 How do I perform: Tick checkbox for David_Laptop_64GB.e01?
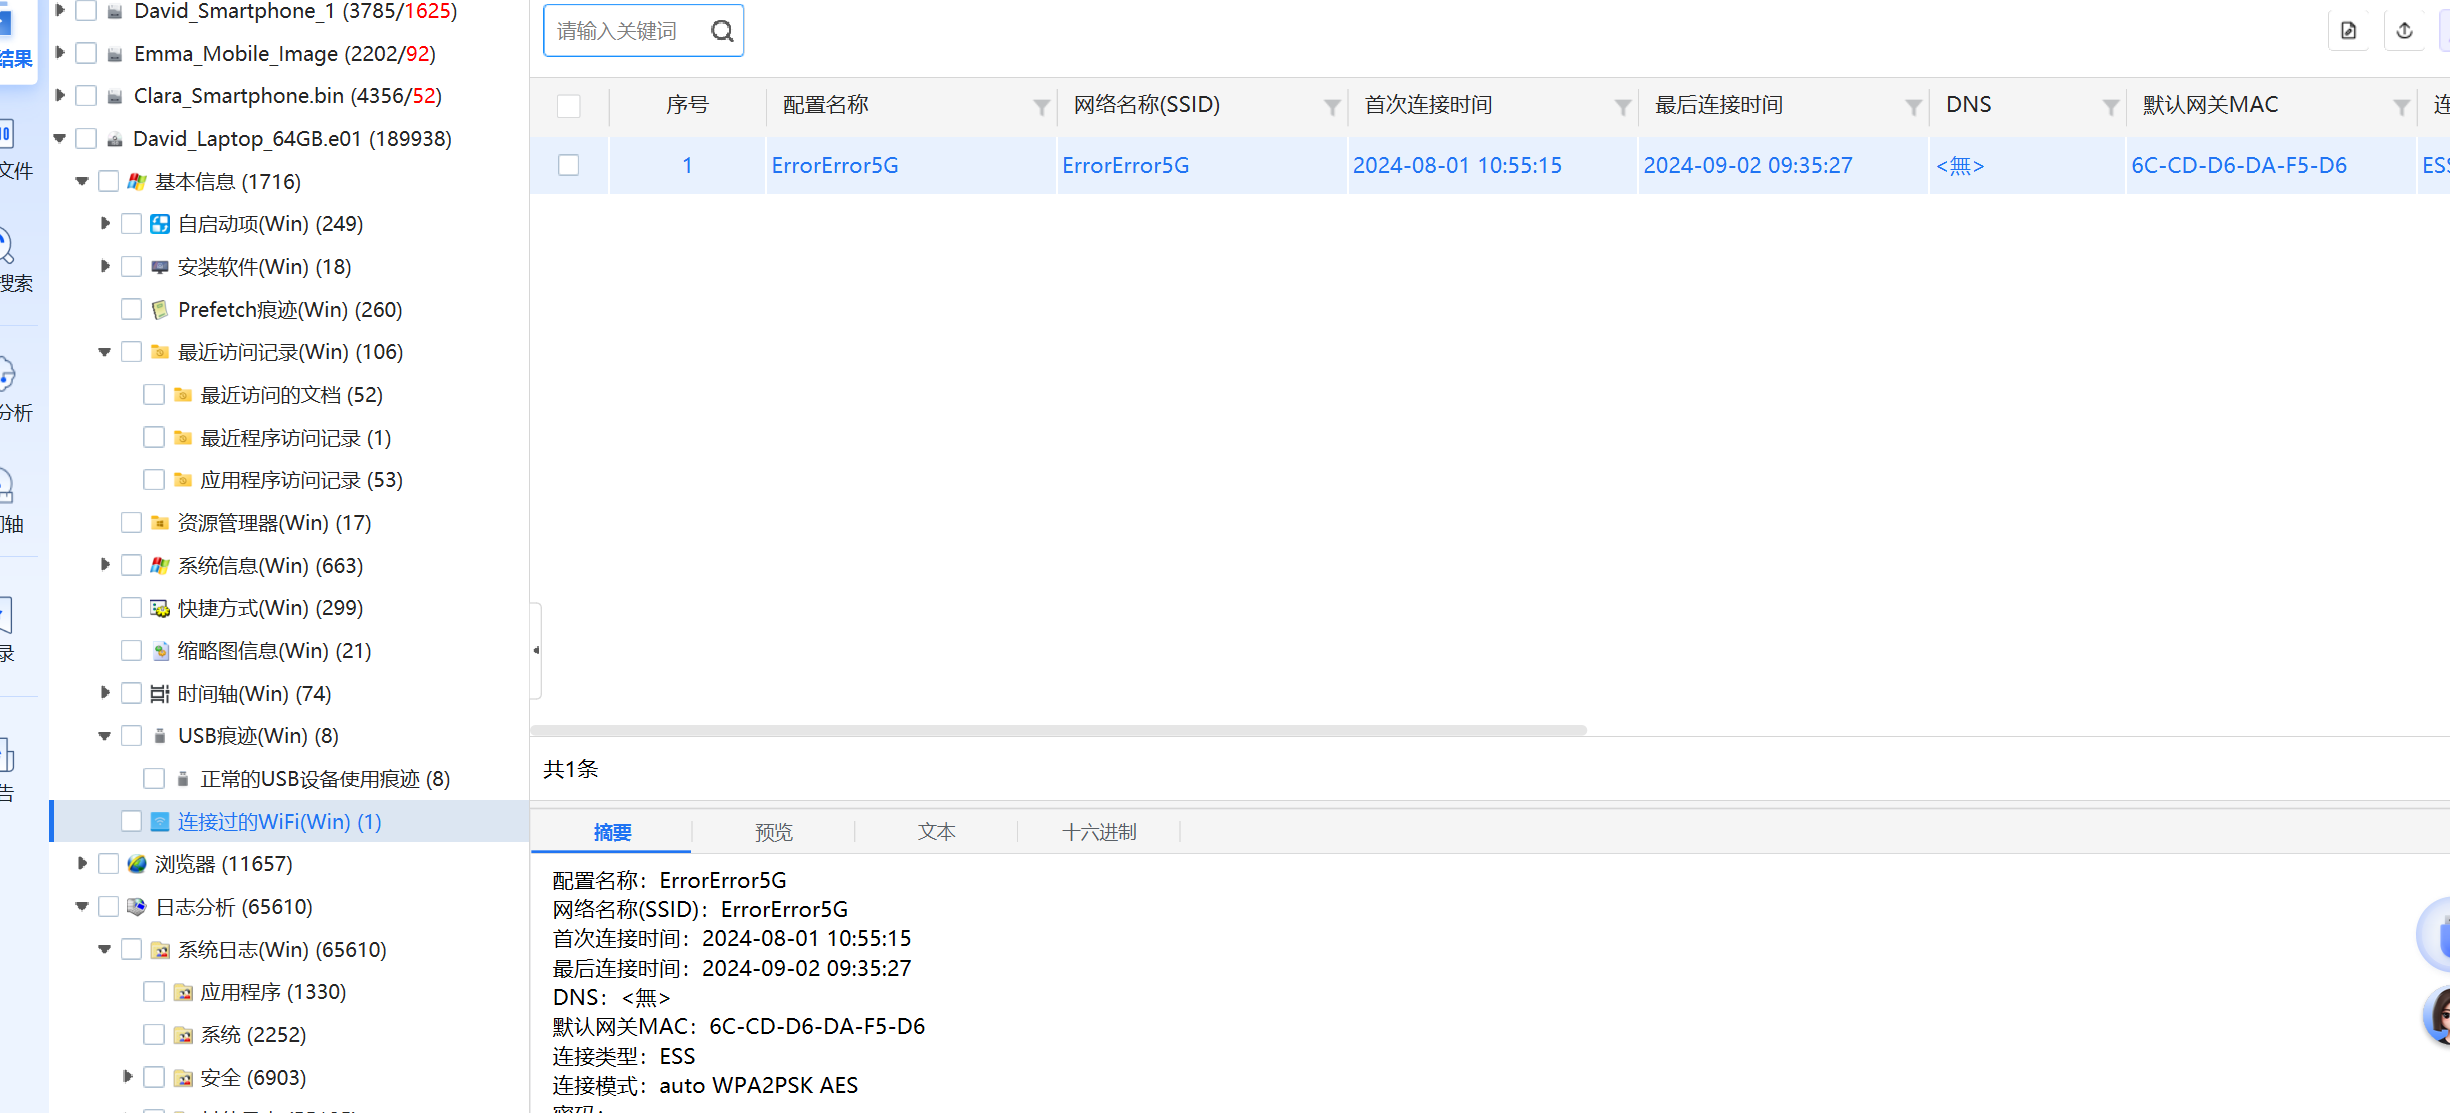87,139
